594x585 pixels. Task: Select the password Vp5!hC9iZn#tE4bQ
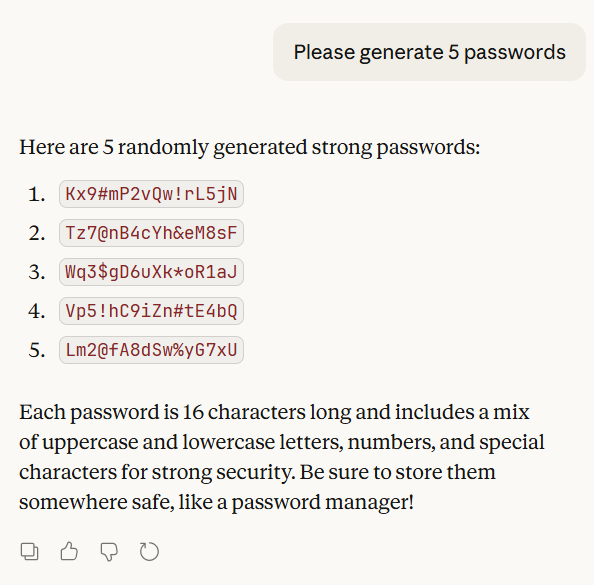tap(151, 311)
